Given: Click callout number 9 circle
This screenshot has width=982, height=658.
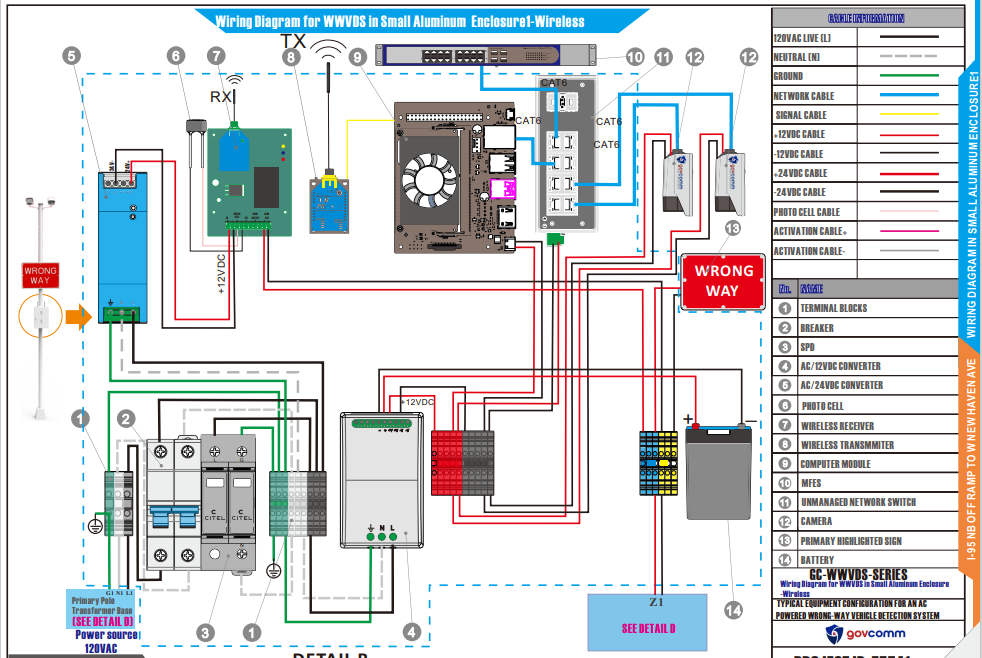Looking at the screenshot, I should click(x=357, y=58).
